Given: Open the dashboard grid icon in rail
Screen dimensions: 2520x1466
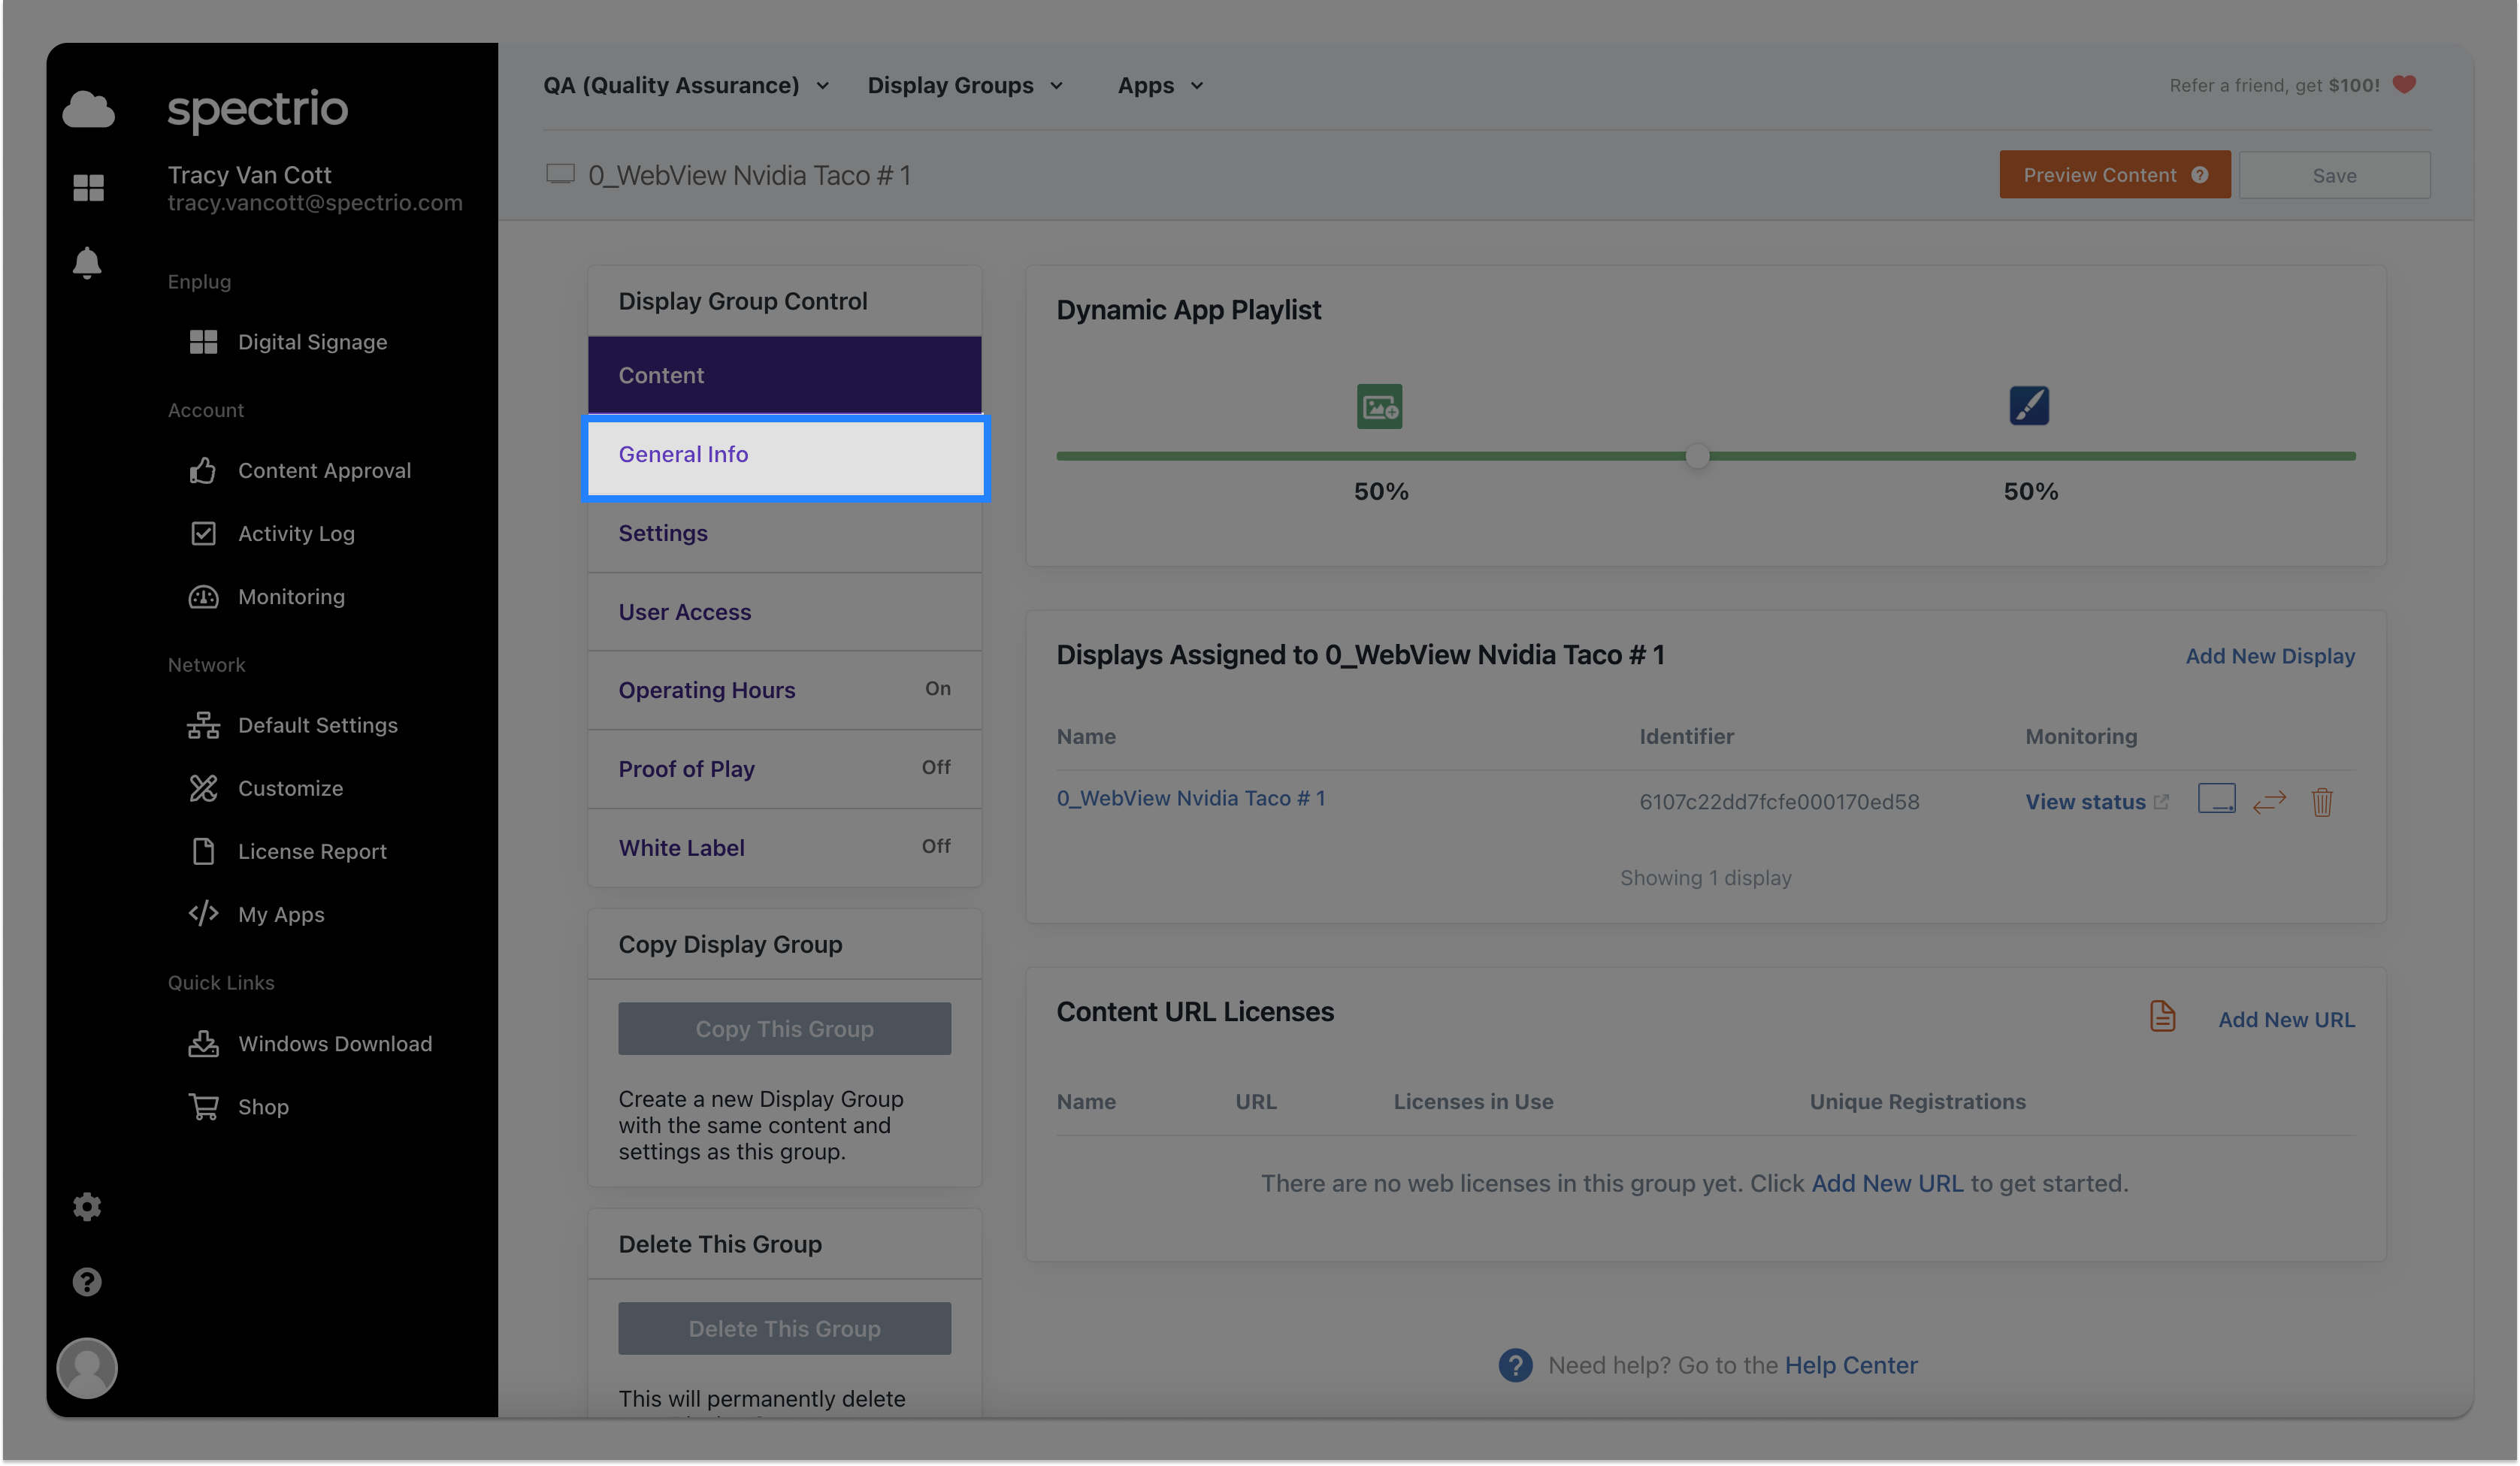Looking at the screenshot, I should click(x=88, y=187).
